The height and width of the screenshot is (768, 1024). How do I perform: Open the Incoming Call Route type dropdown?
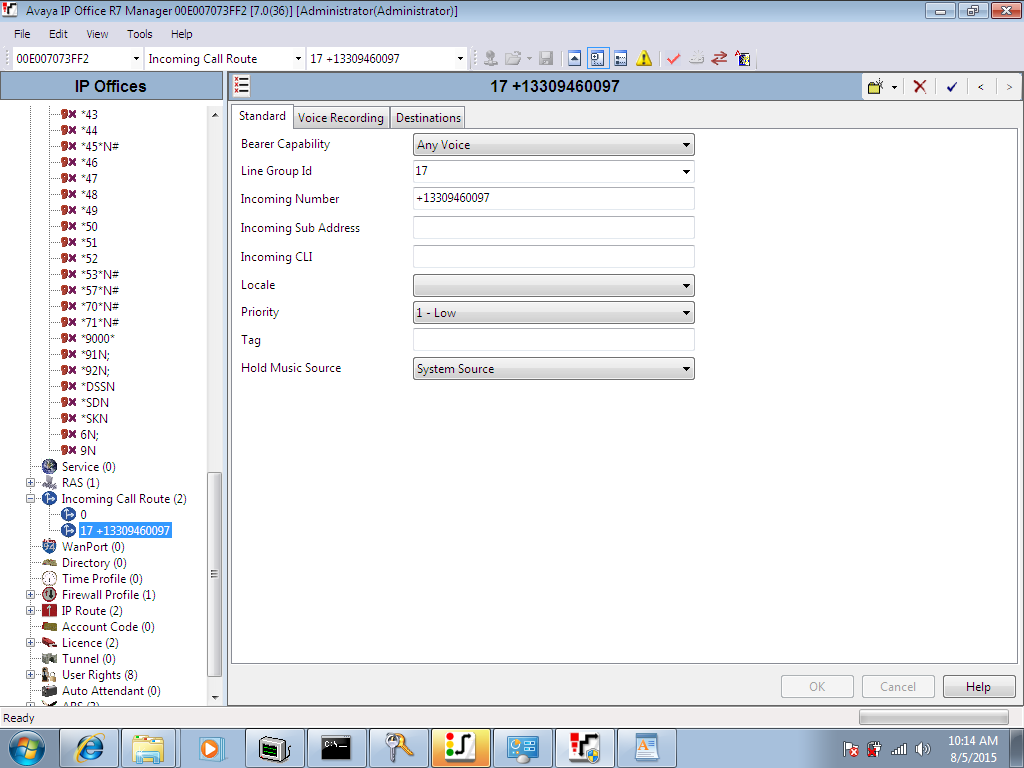[x=298, y=59]
